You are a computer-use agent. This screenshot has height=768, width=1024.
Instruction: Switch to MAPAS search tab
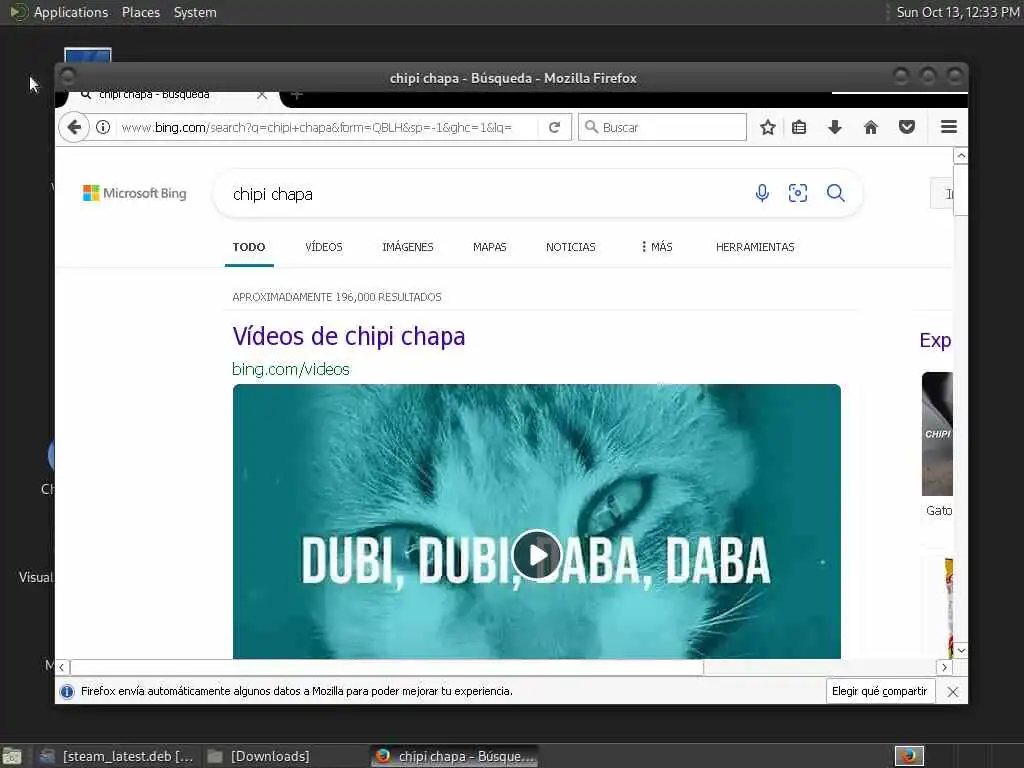[x=489, y=247]
